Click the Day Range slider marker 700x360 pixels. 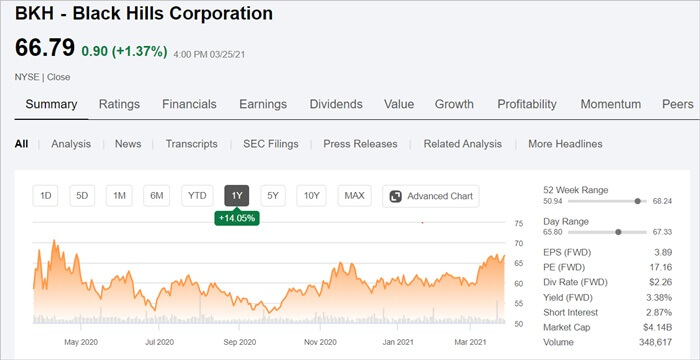pyautogui.click(x=618, y=232)
